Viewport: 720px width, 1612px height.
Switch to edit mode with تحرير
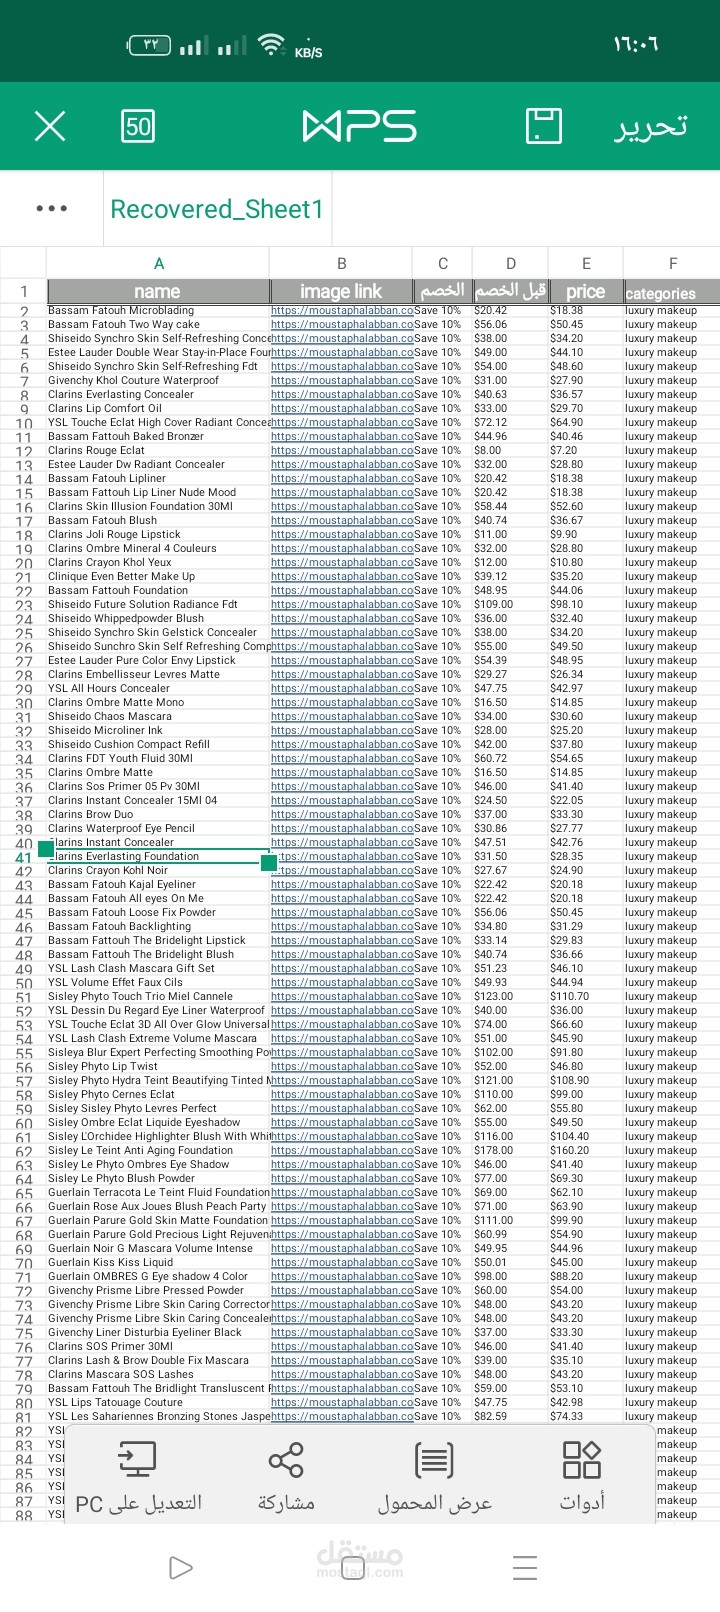pos(651,126)
